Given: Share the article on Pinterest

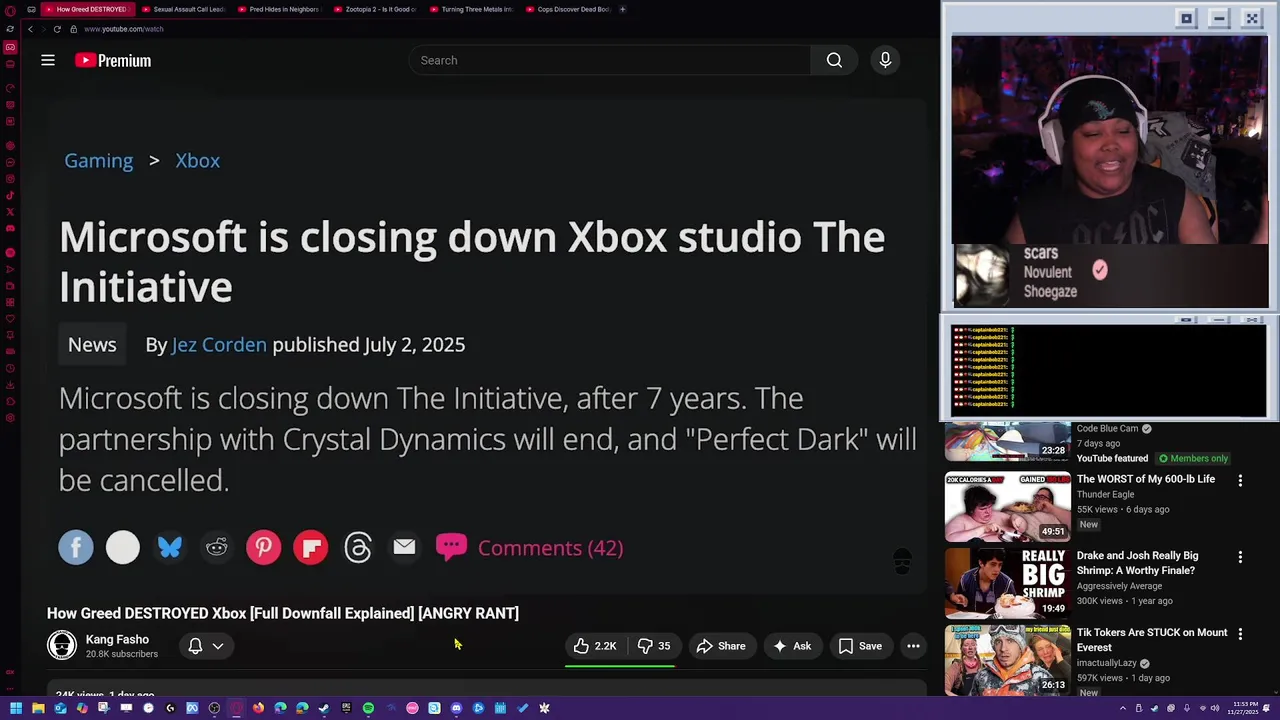Looking at the screenshot, I should click(x=264, y=547).
